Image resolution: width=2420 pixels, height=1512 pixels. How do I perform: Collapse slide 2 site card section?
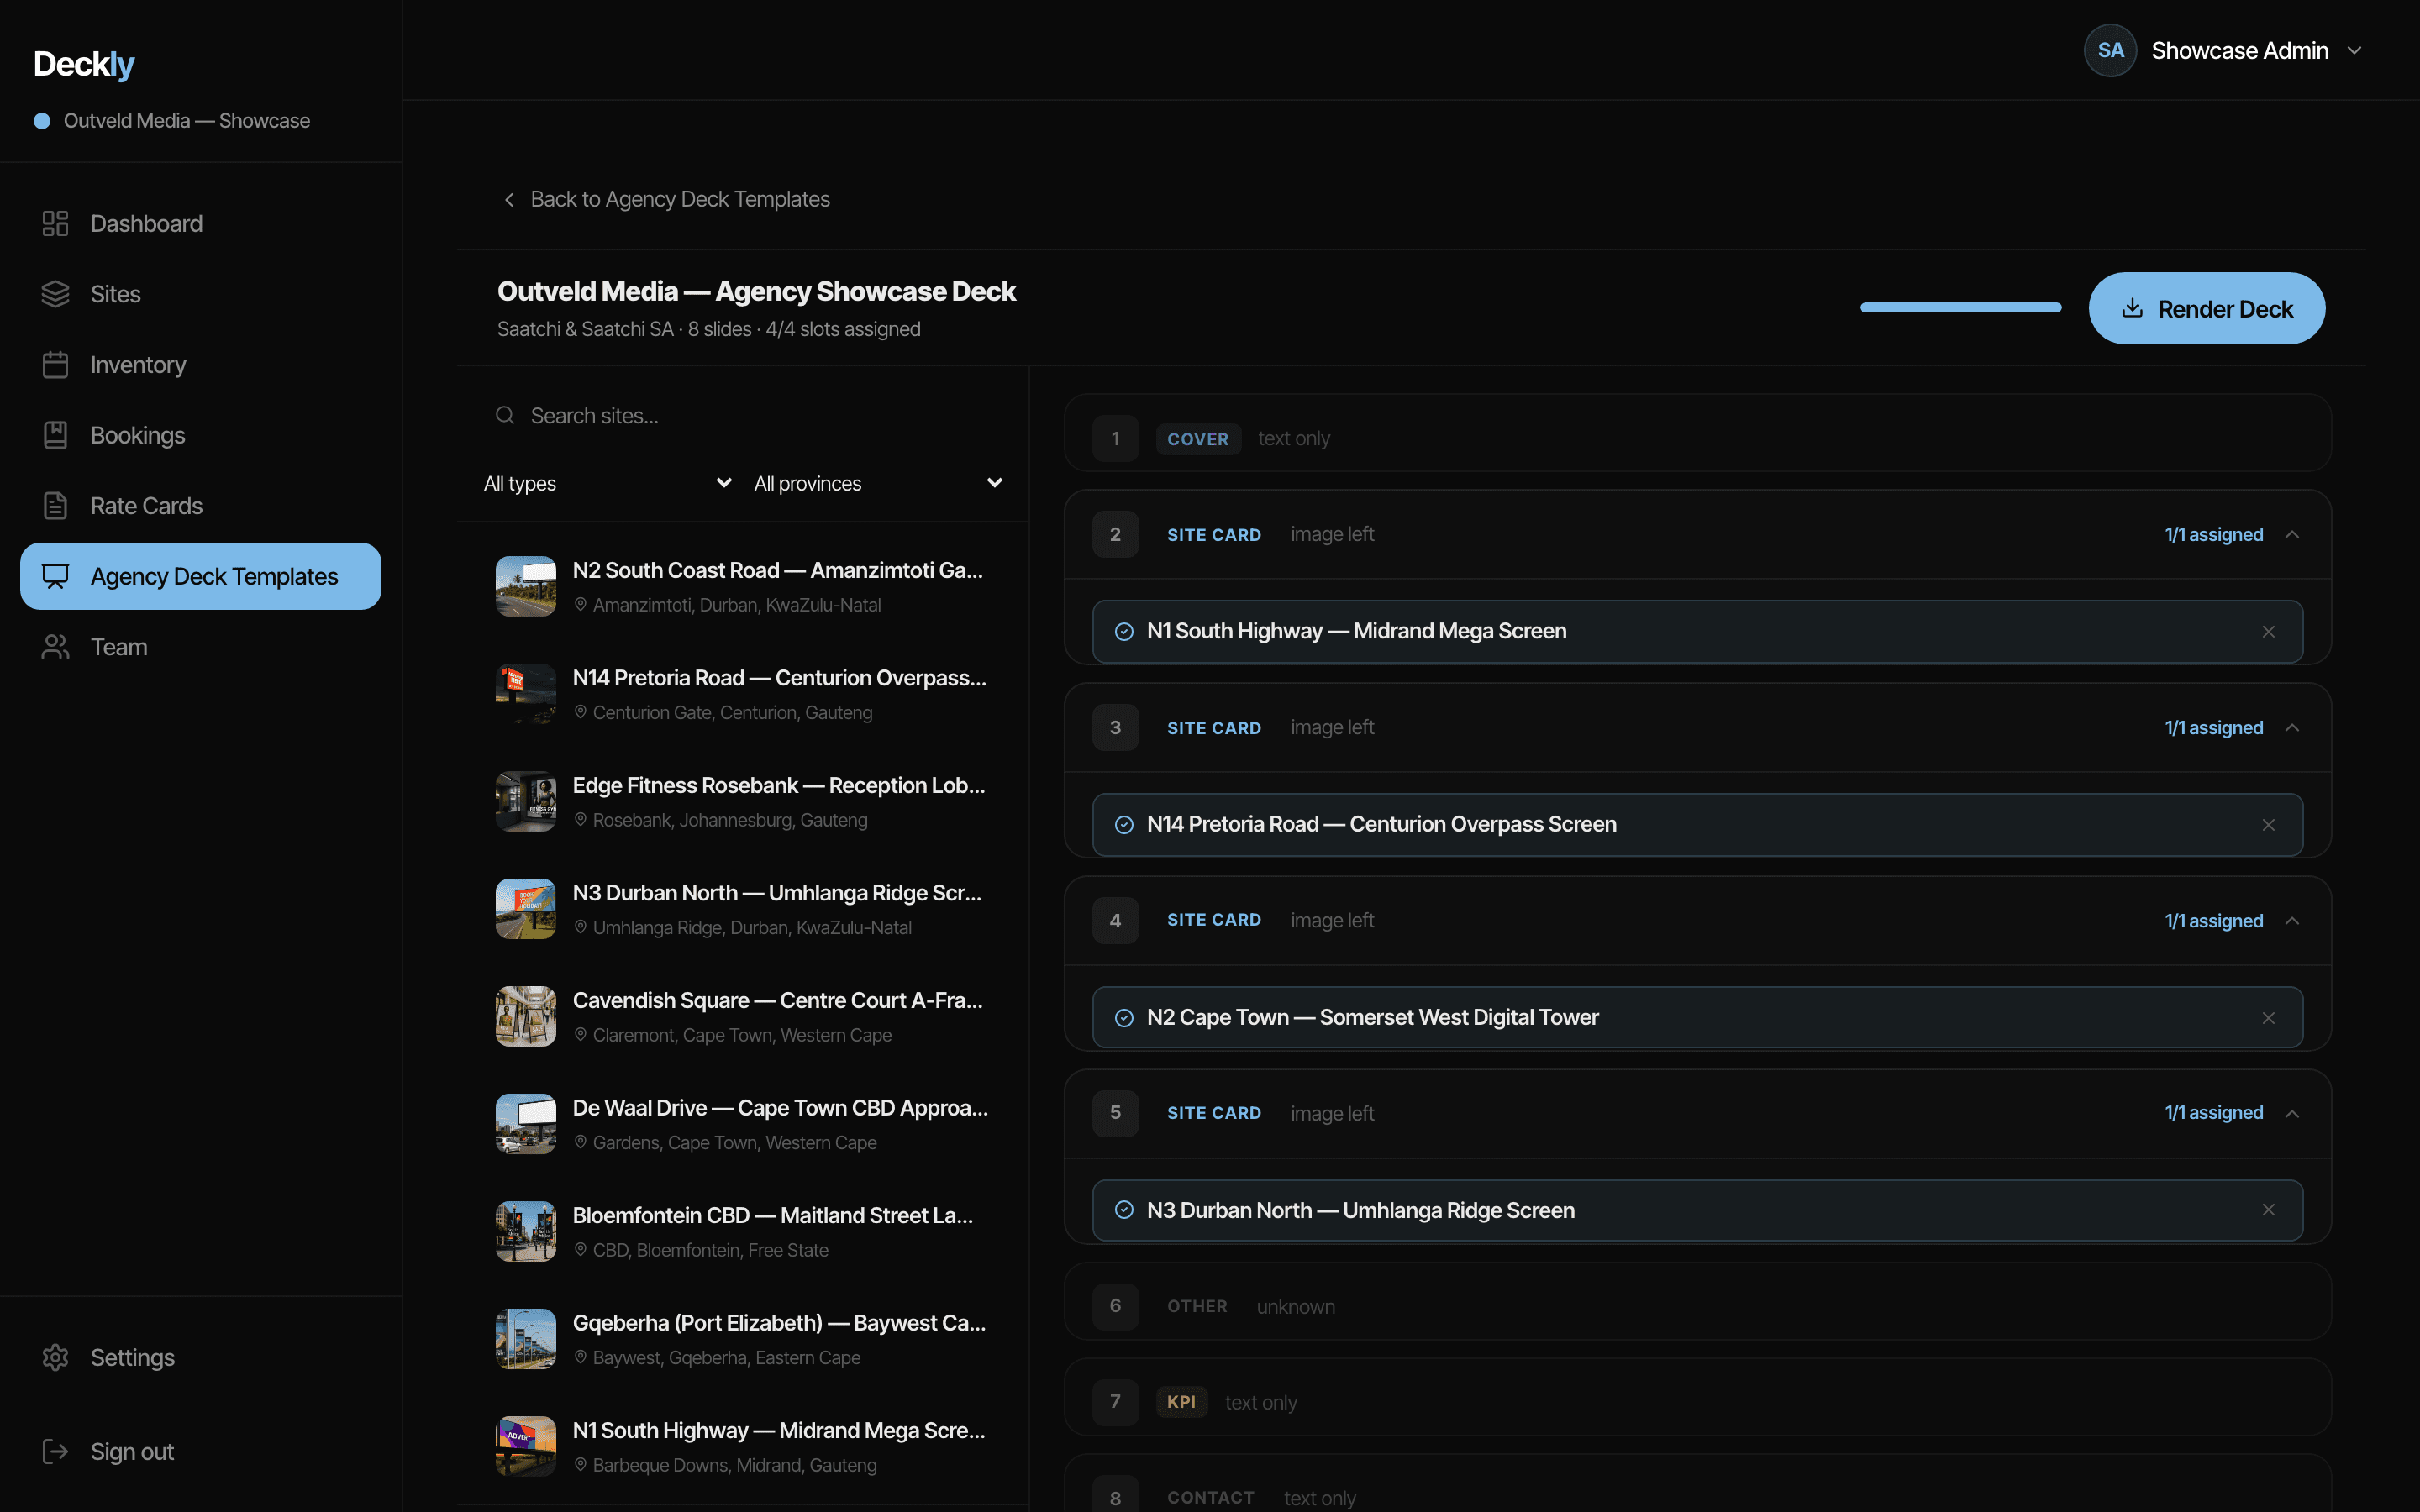click(2292, 534)
